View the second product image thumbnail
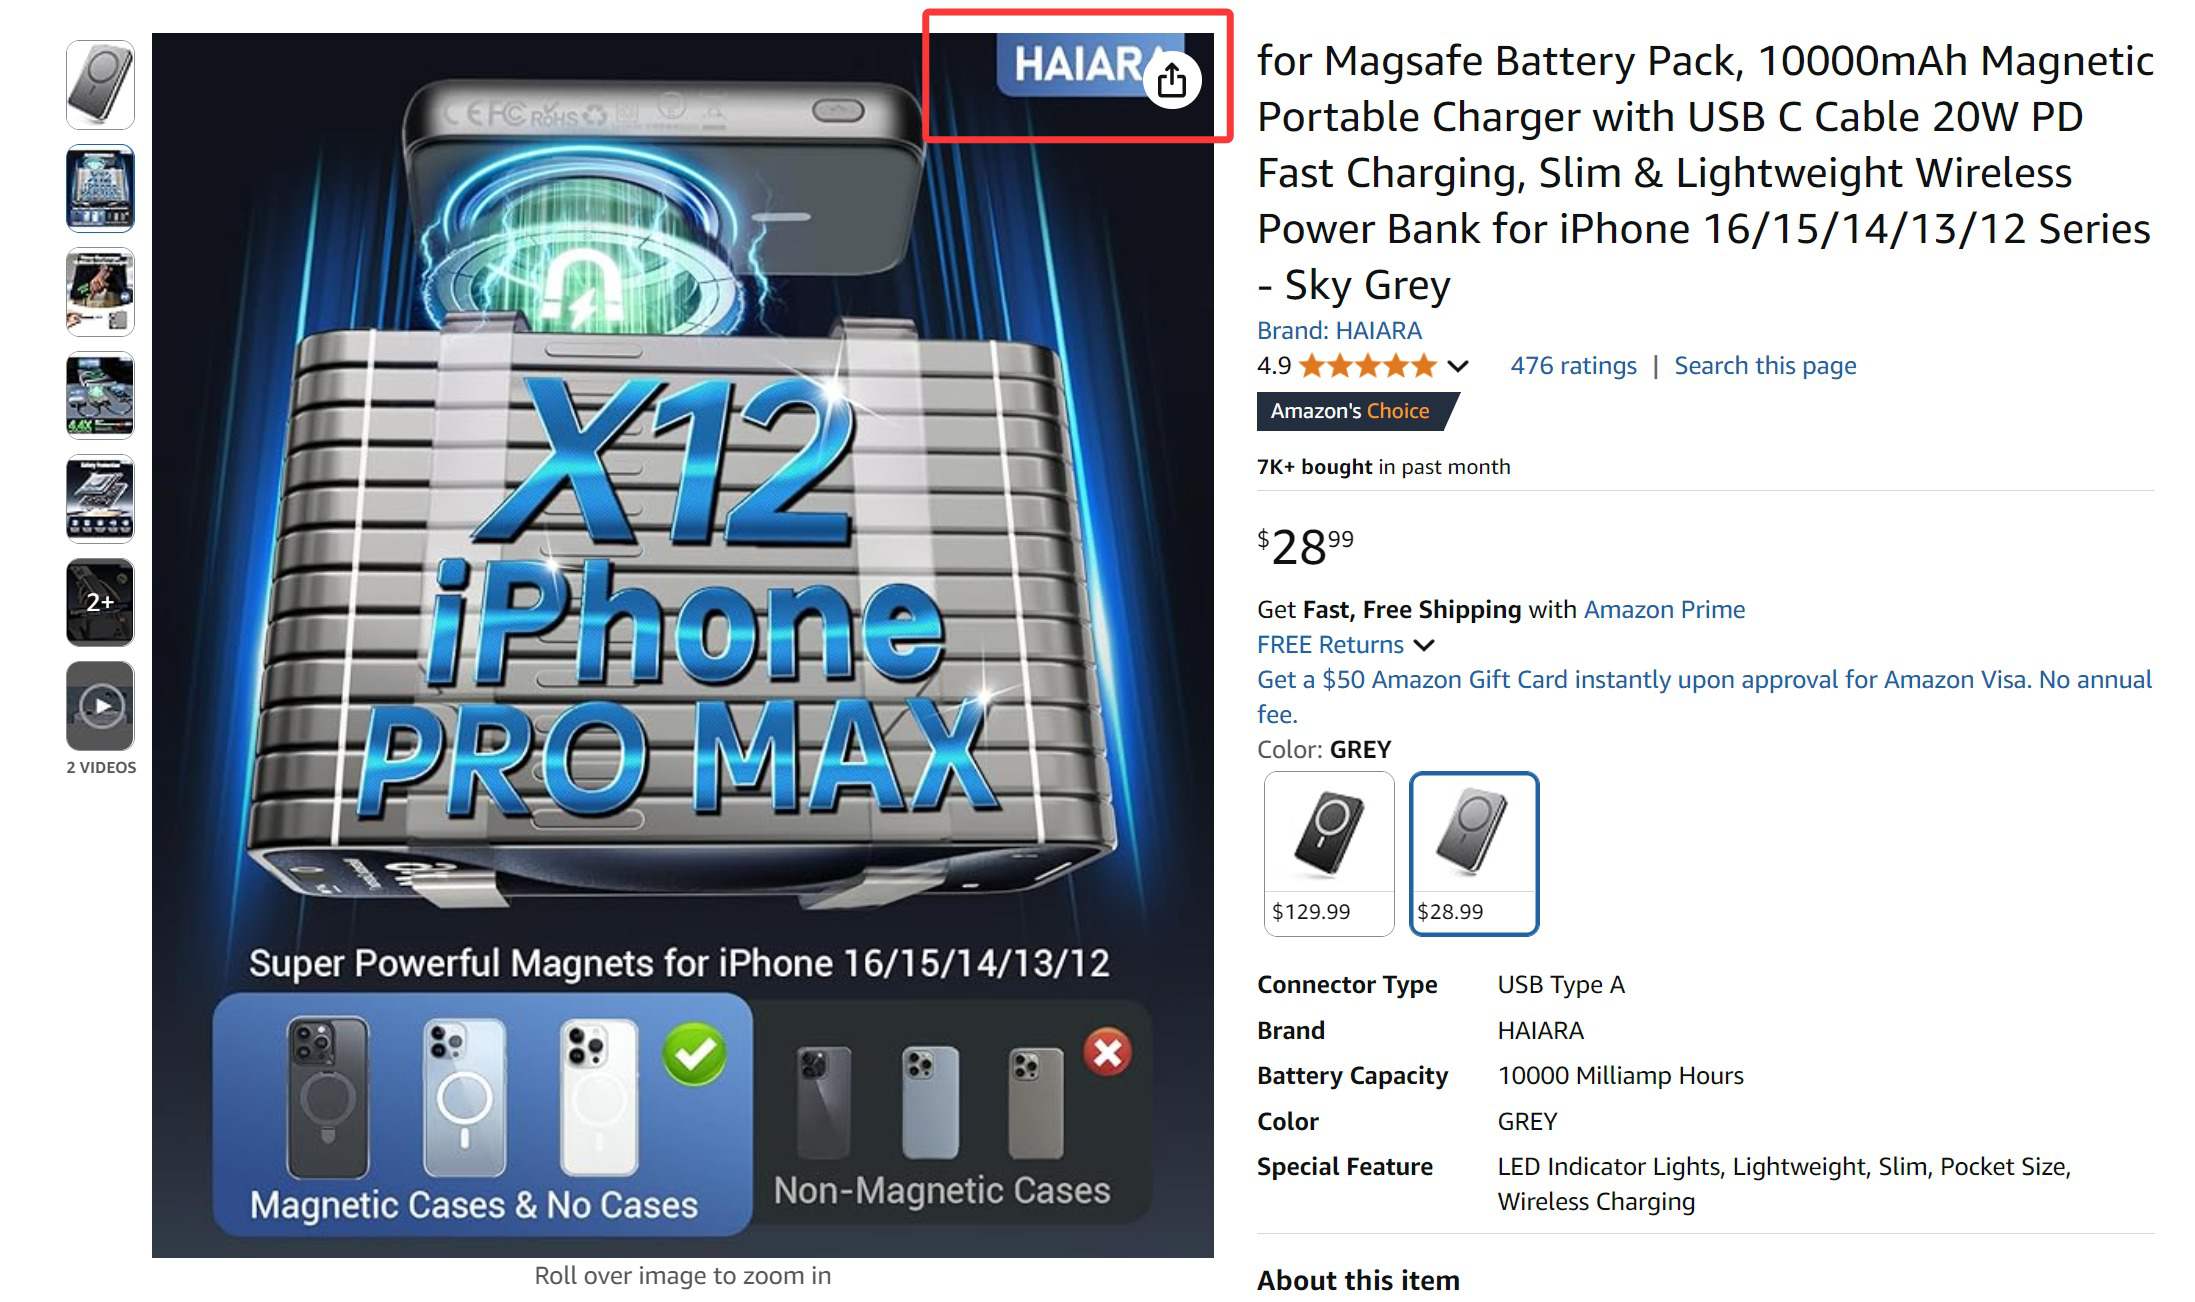2195x1302 pixels. 100,188
